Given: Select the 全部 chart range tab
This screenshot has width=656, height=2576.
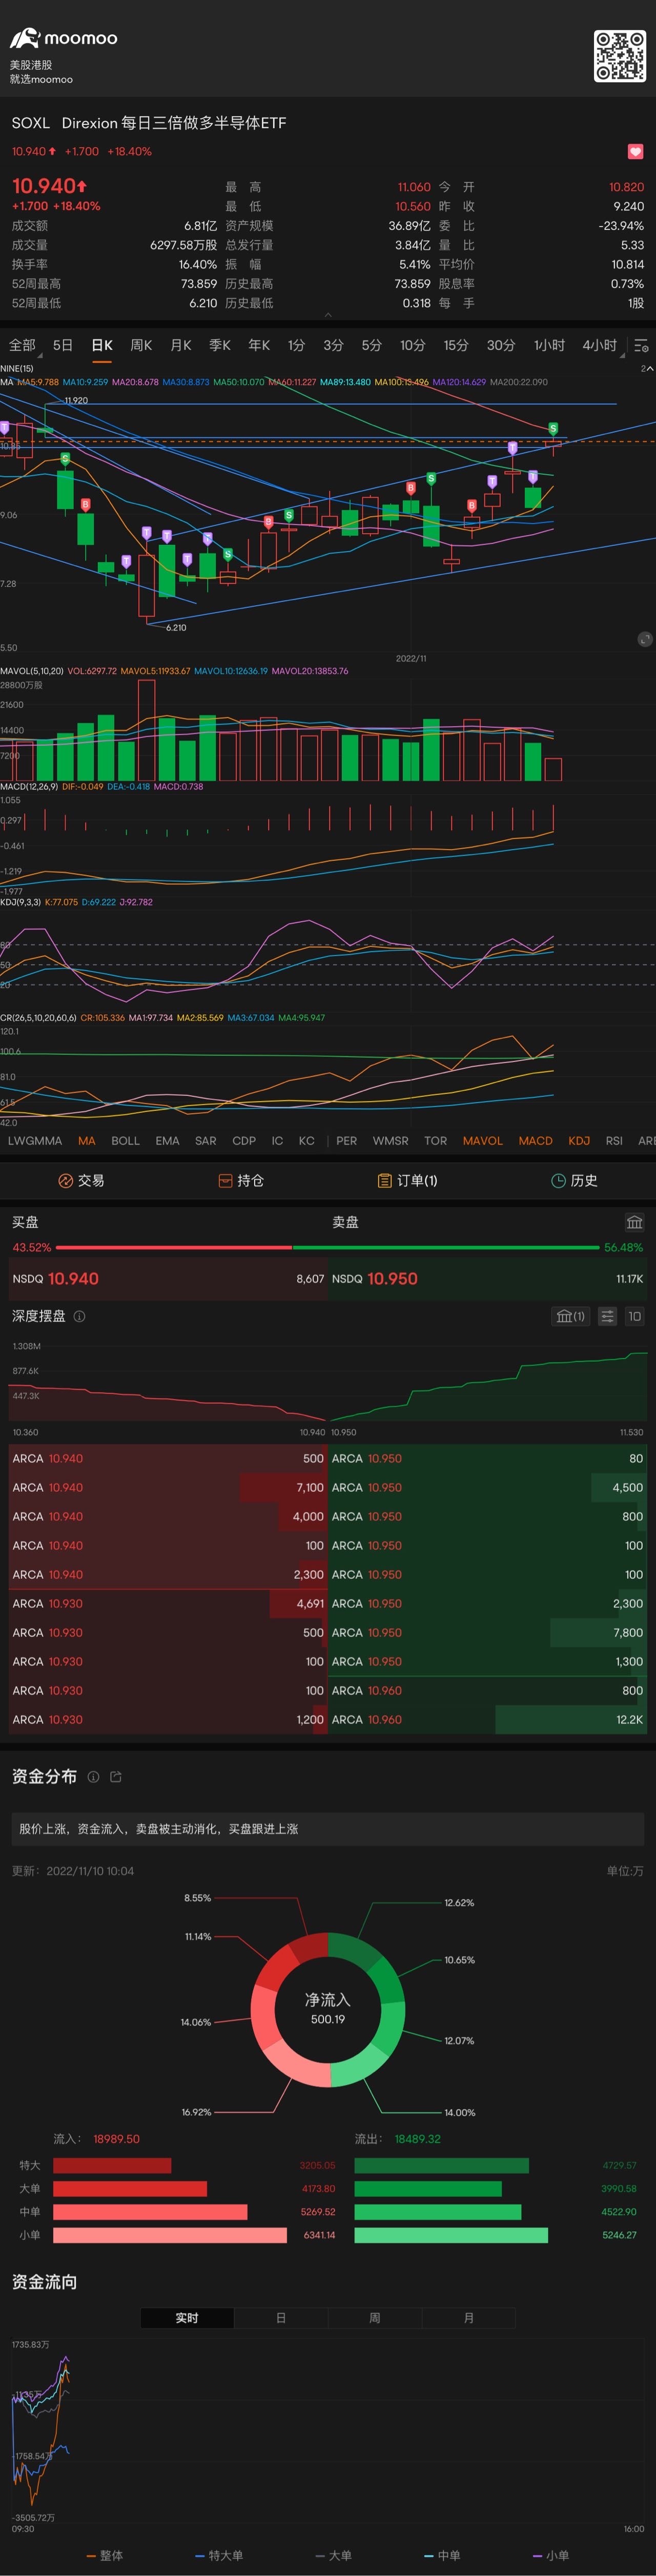Looking at the screenshot, I should 22,345.
